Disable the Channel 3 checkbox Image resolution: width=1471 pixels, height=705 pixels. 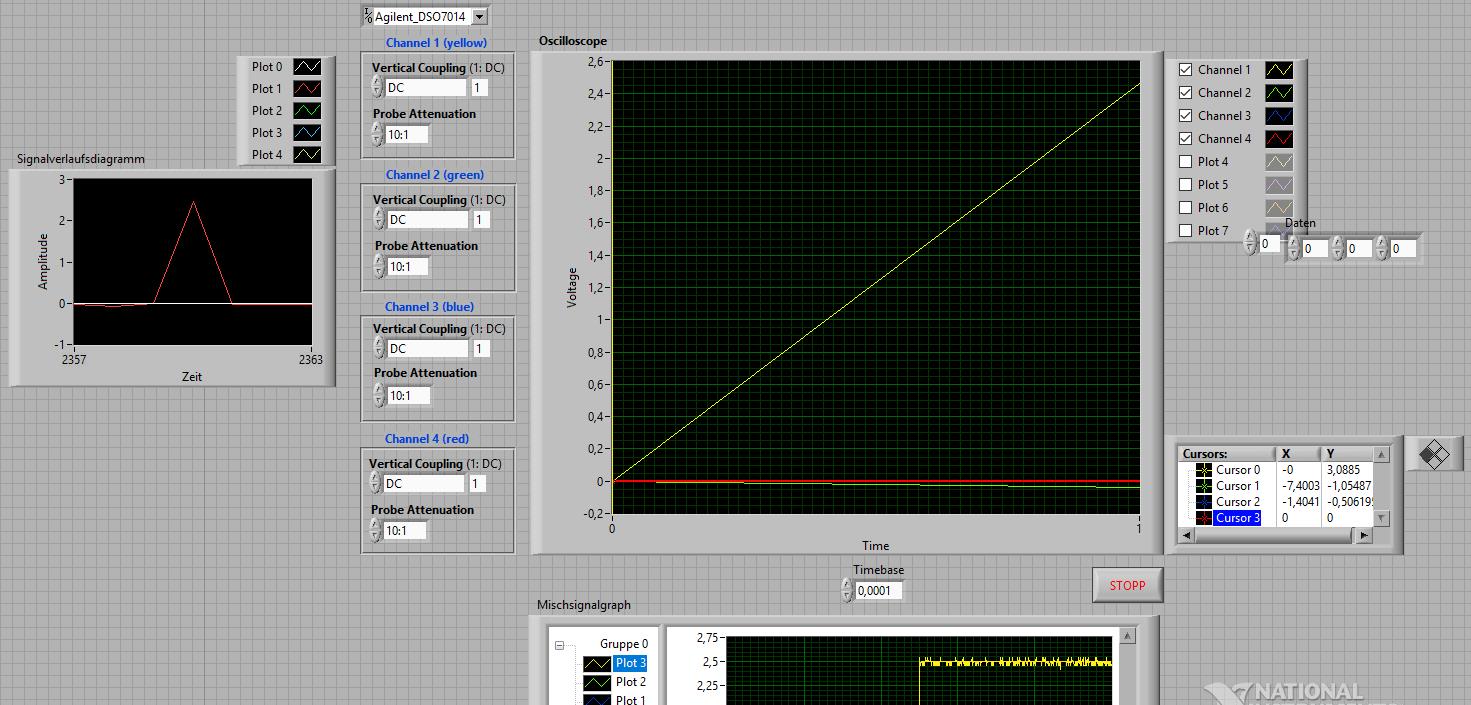coord(1186,116)
